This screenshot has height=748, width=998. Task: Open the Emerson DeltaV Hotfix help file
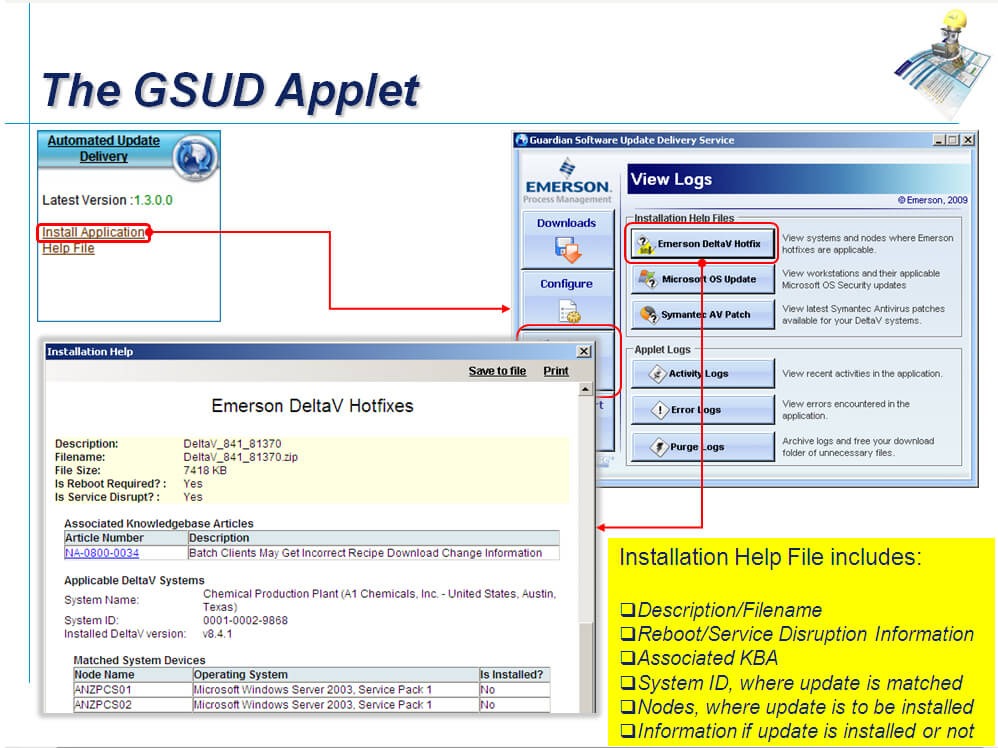701,243
